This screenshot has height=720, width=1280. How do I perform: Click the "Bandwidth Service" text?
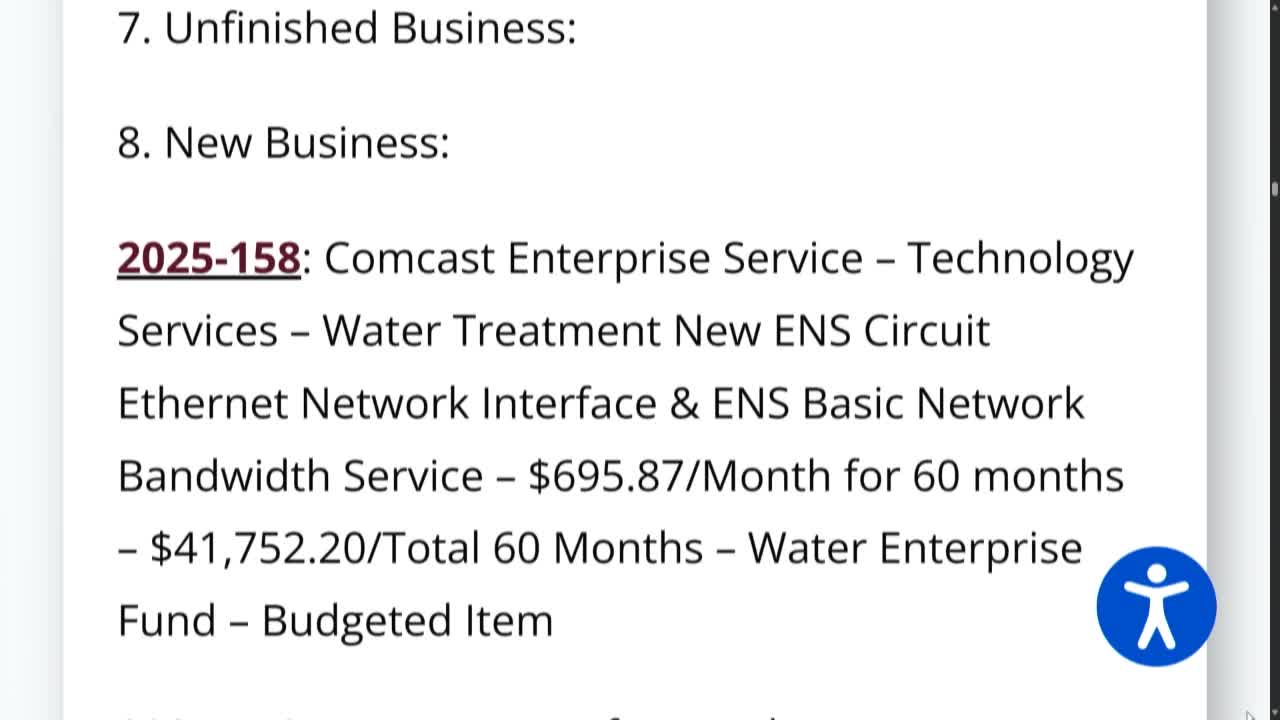click(x=300, y=476)
